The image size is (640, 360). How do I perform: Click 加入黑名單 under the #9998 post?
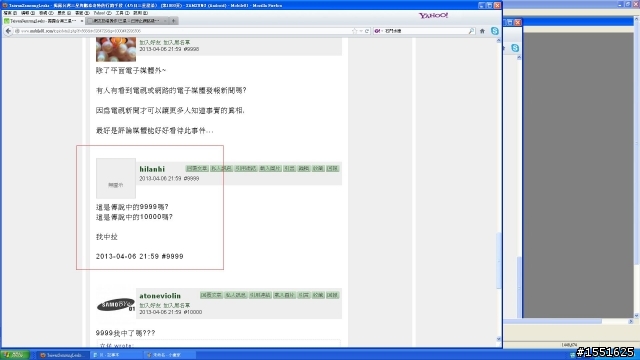(x=177, y=42)
